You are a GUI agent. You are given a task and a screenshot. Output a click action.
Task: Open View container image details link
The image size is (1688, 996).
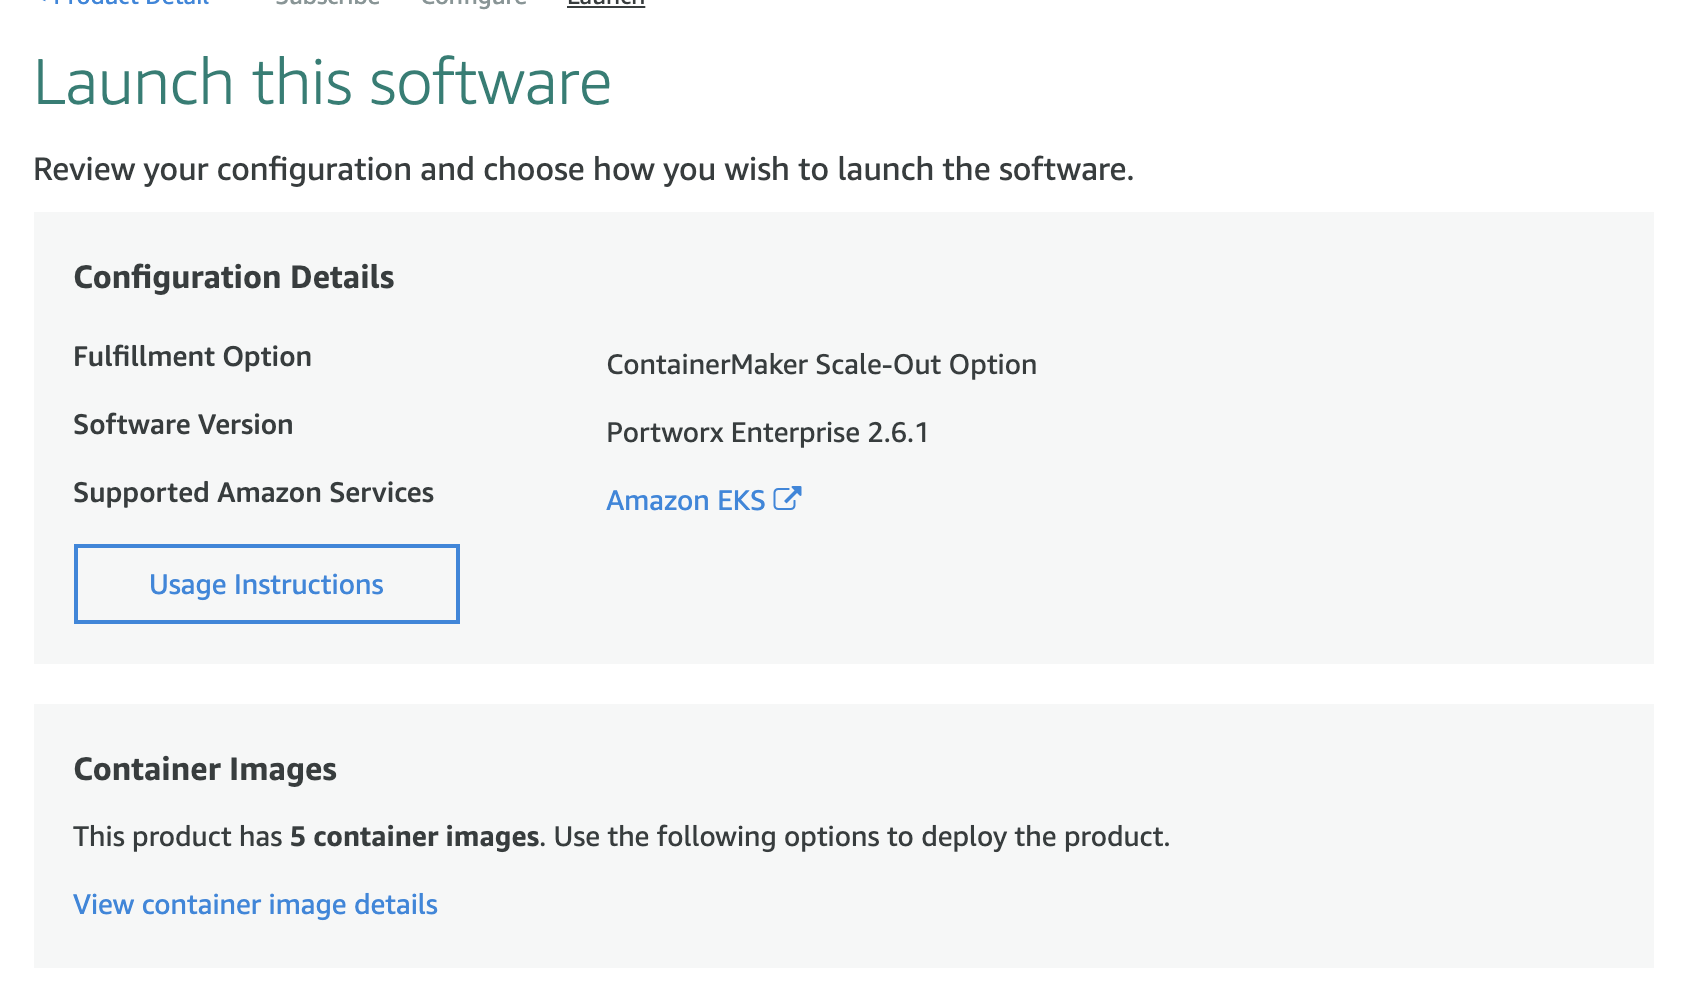[255, 904]
